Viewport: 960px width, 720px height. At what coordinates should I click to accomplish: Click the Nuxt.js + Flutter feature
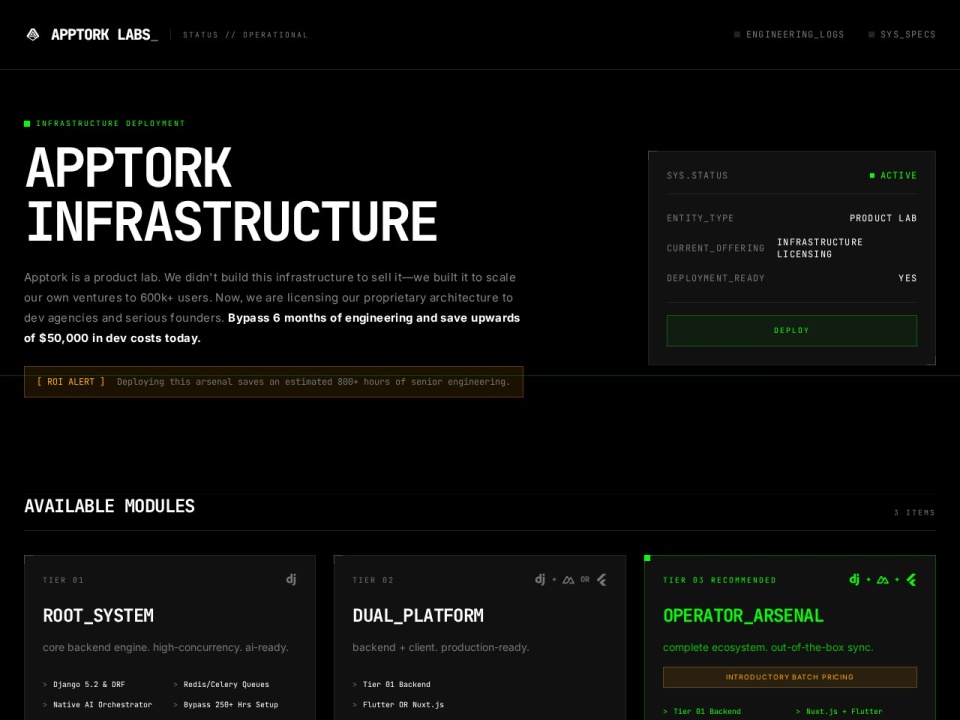point(844,711)
